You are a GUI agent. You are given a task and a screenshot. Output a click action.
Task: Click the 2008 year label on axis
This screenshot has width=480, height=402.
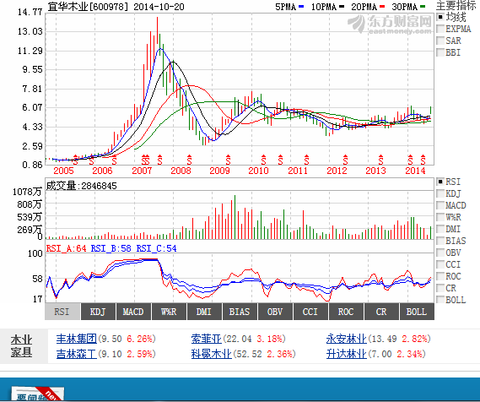click(181, 171)
